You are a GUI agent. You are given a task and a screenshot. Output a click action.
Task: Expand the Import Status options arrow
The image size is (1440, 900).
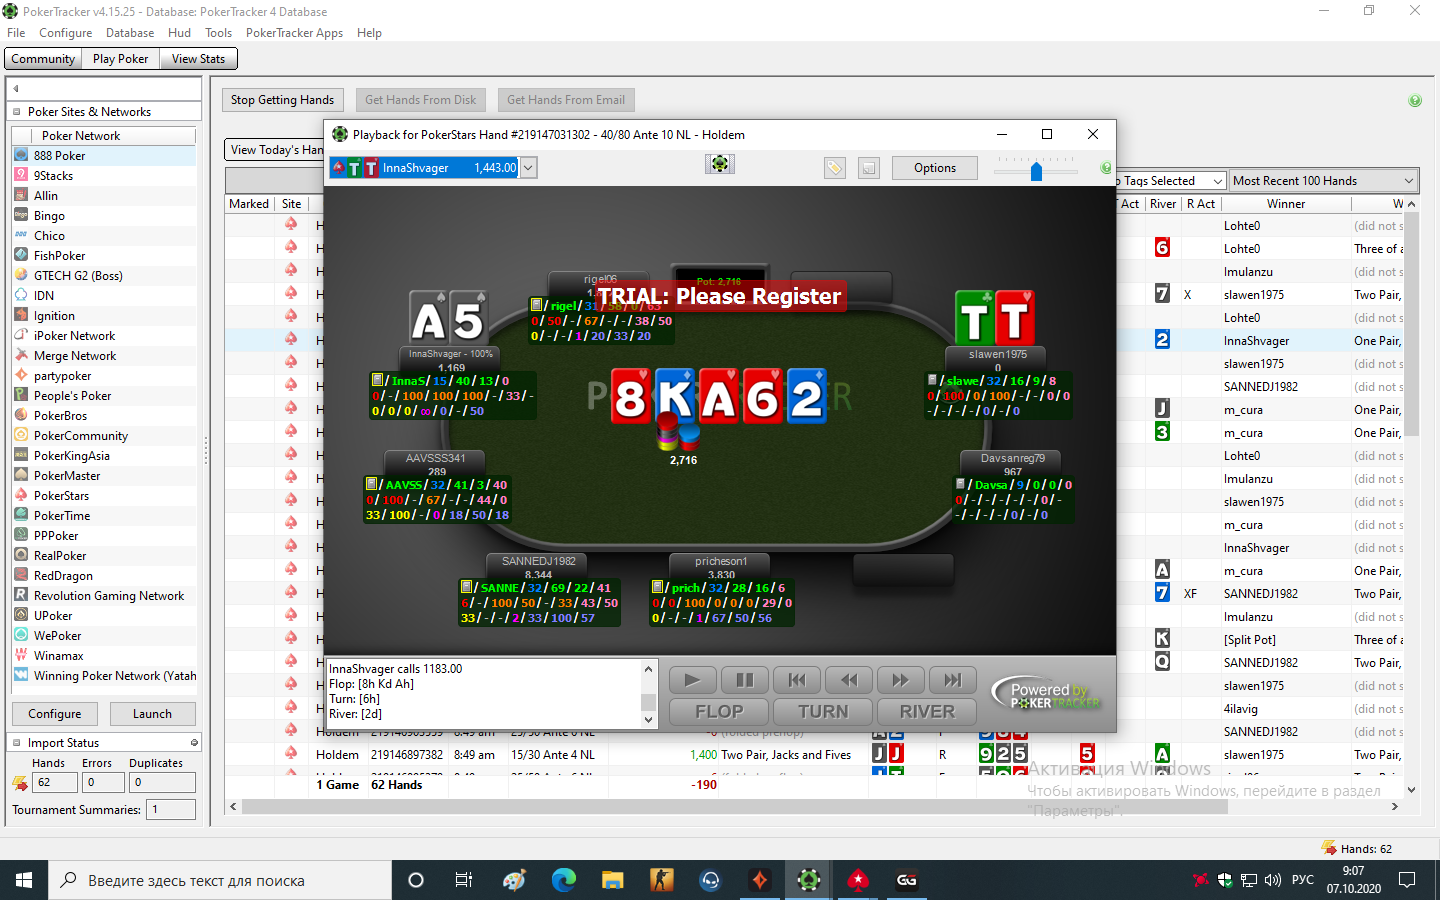click(194, 743)
